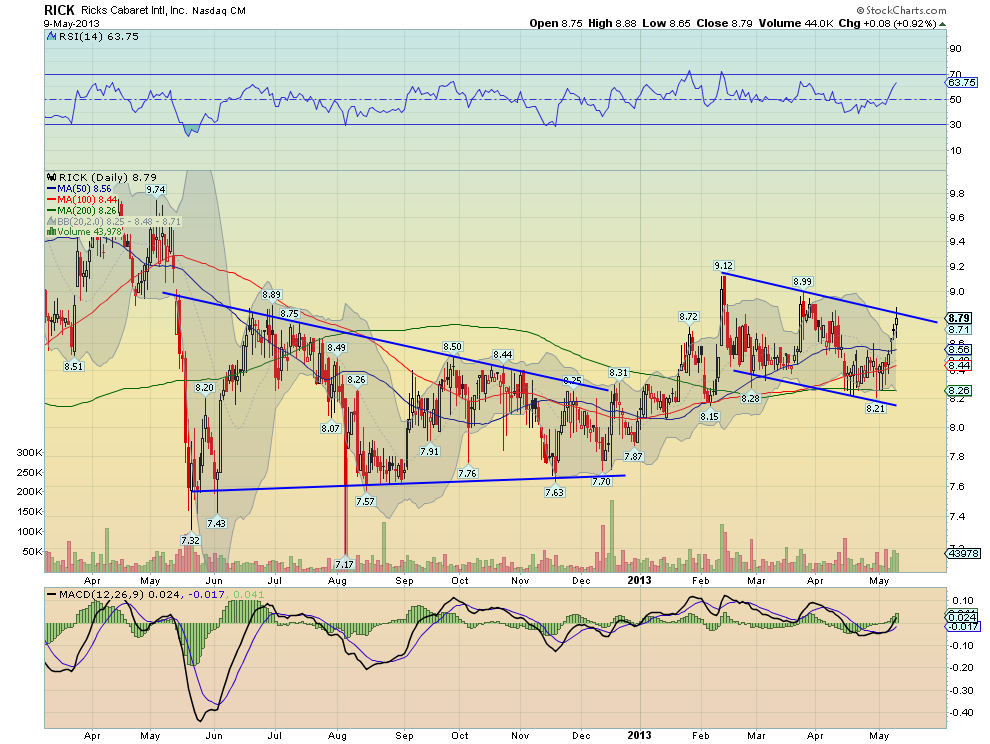Click the Volume 44.0K header value
This screenshot has width=990, height=744.
click(x=796, y=23)
